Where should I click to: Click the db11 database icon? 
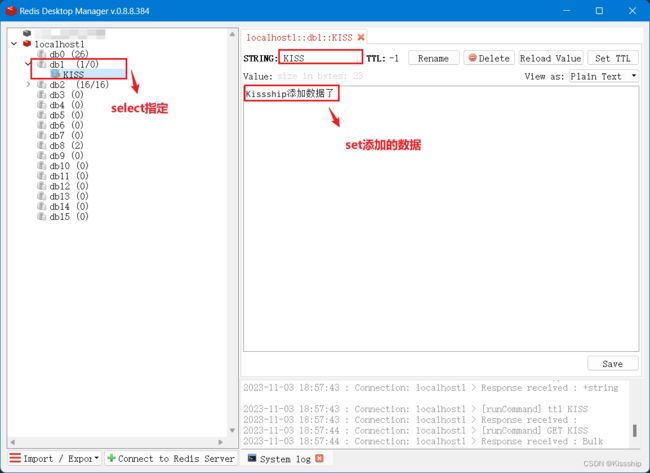tap(41, 176)
